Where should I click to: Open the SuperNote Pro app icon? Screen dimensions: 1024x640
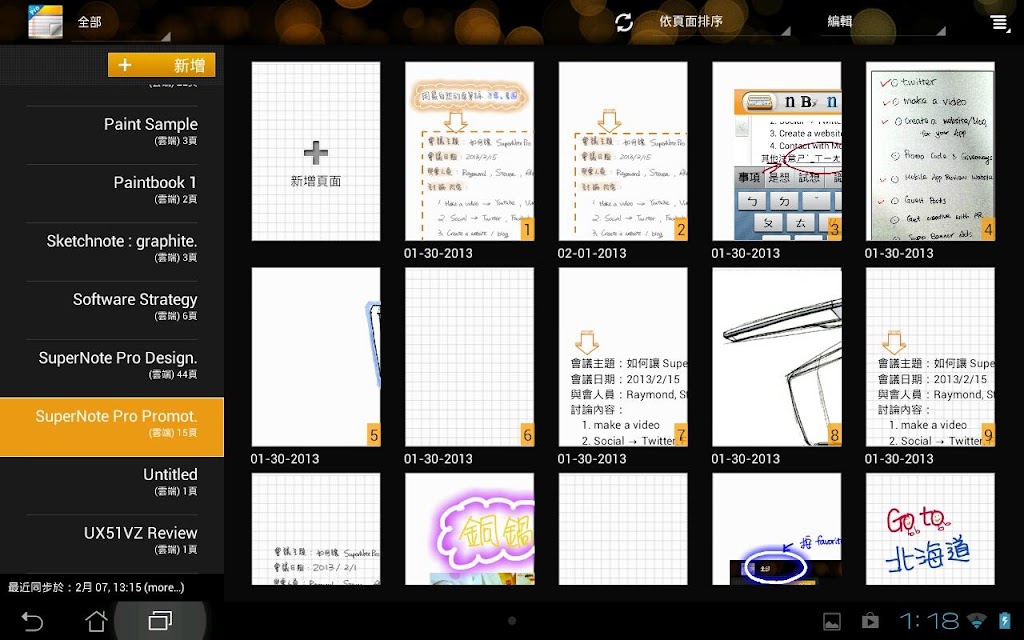tap(45, 22)
